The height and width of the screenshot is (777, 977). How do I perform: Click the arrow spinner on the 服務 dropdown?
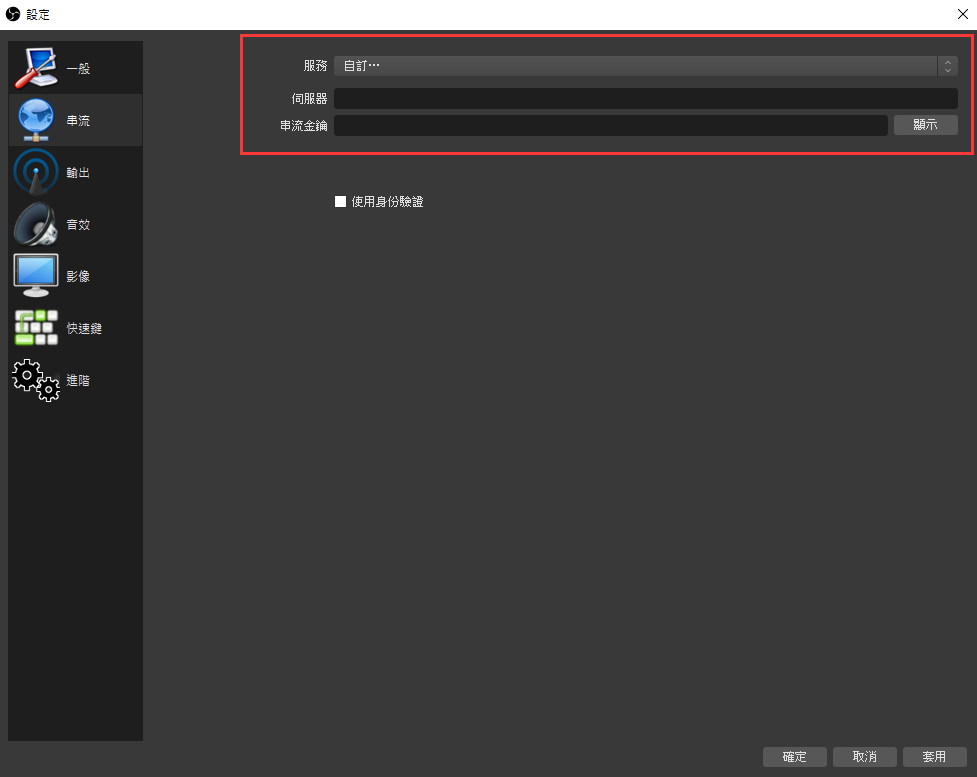[947, 66]
